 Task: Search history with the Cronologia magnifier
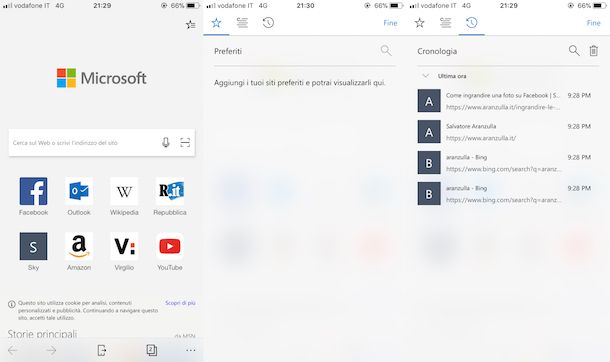click(574, 51)
